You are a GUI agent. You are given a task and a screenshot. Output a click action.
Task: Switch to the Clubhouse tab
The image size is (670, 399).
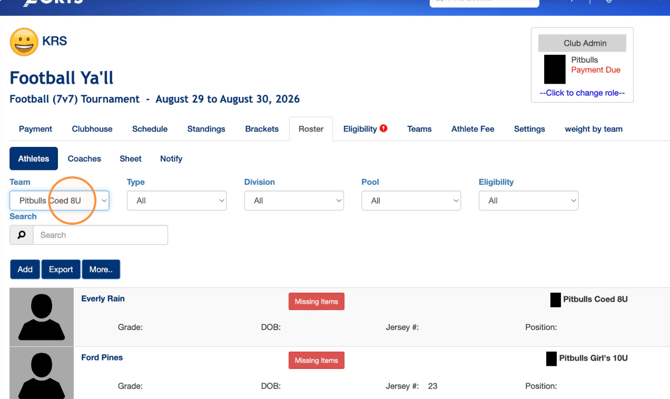point(92,129)
